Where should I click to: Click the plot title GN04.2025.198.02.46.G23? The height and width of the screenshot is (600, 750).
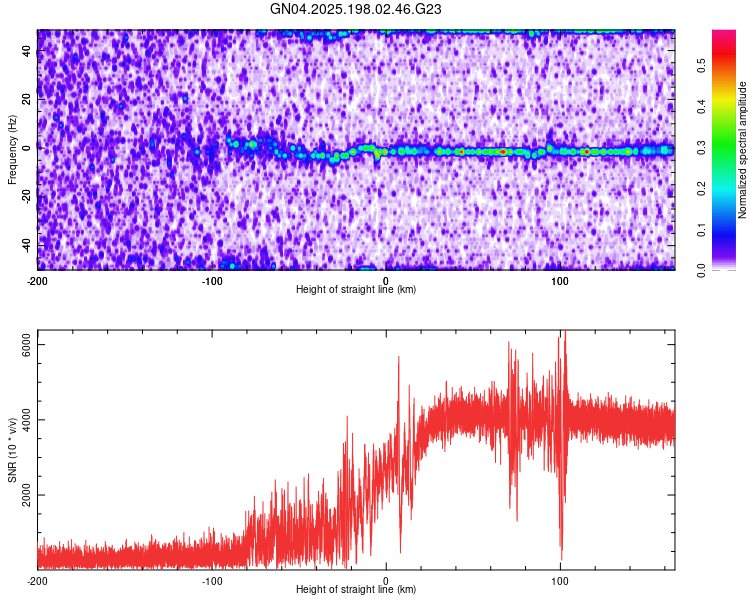pos(355,9)
